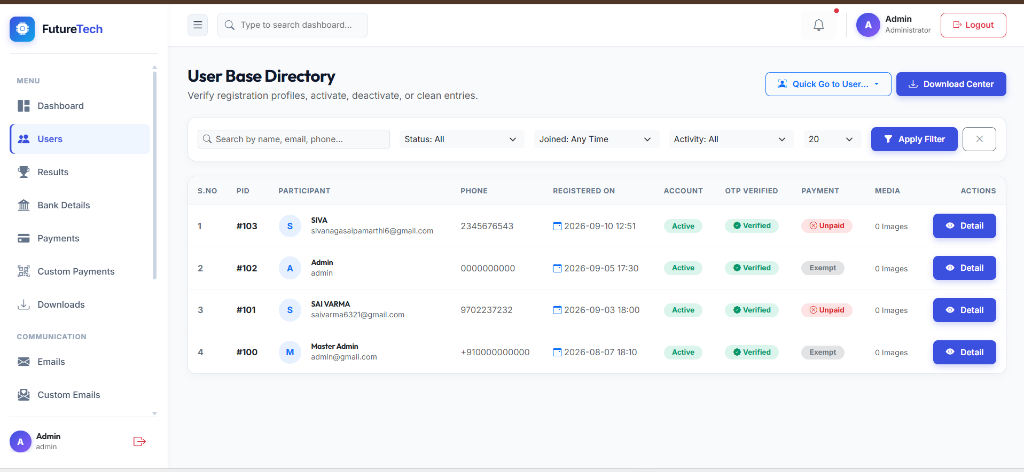Viewport: 1024px width, 472px height.
Task: Open the Activity: All dropdown
Action: [x=731, y=139]
